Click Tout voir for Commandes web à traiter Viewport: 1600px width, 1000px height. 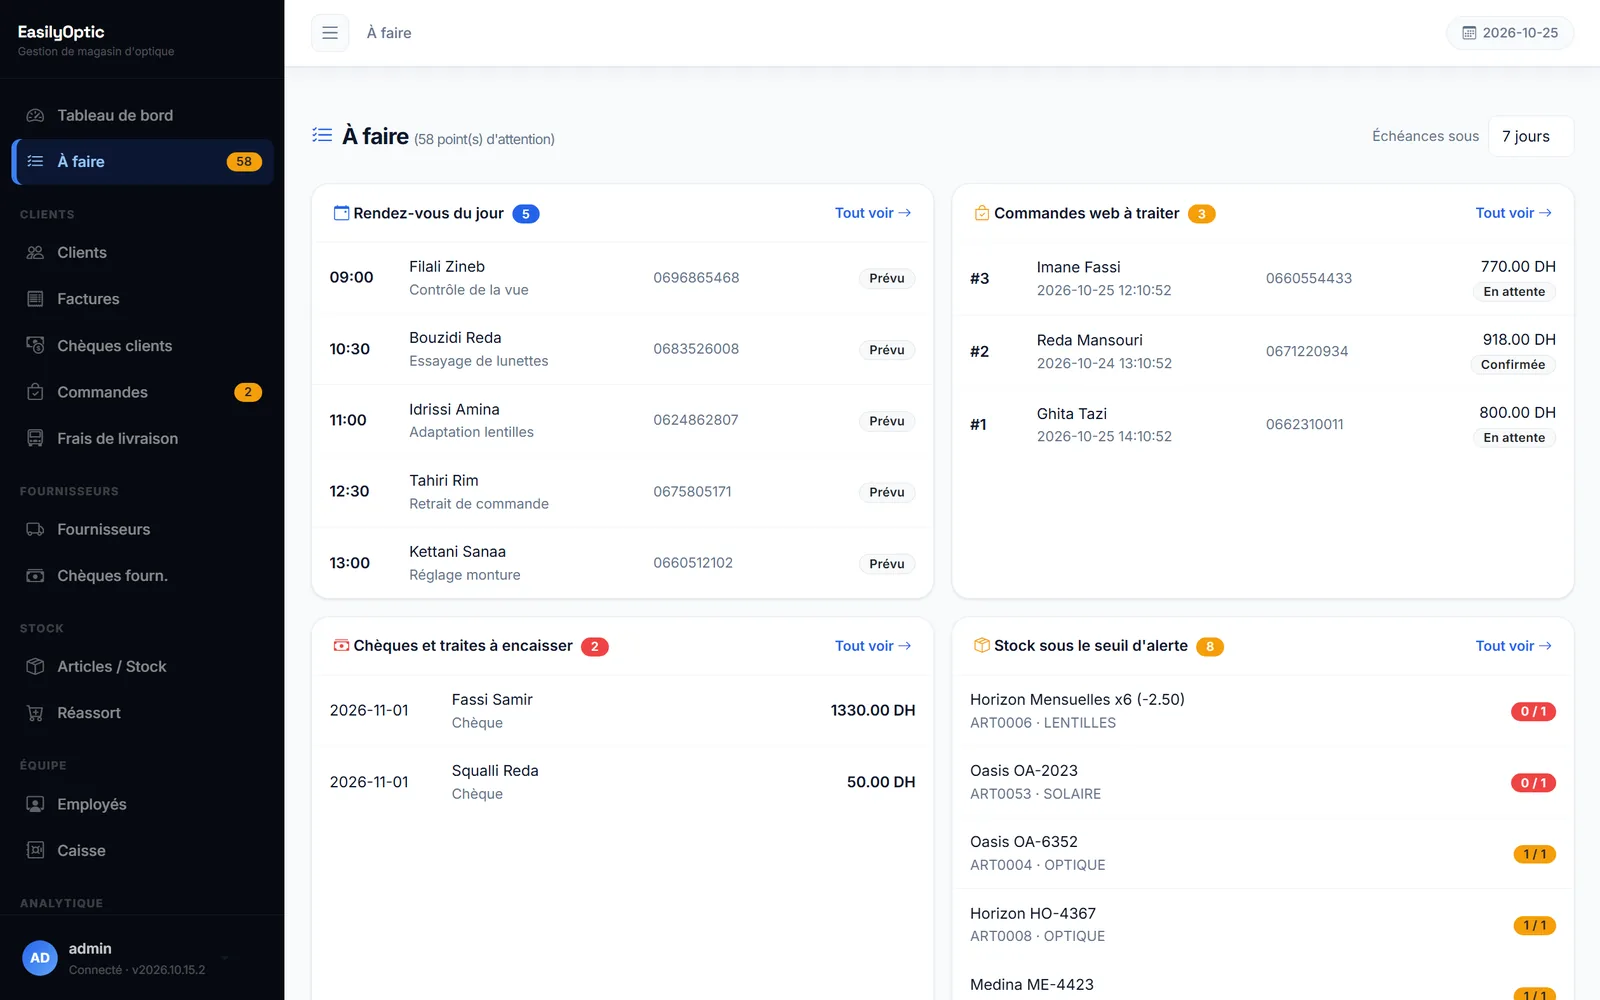click(1514, 213)
